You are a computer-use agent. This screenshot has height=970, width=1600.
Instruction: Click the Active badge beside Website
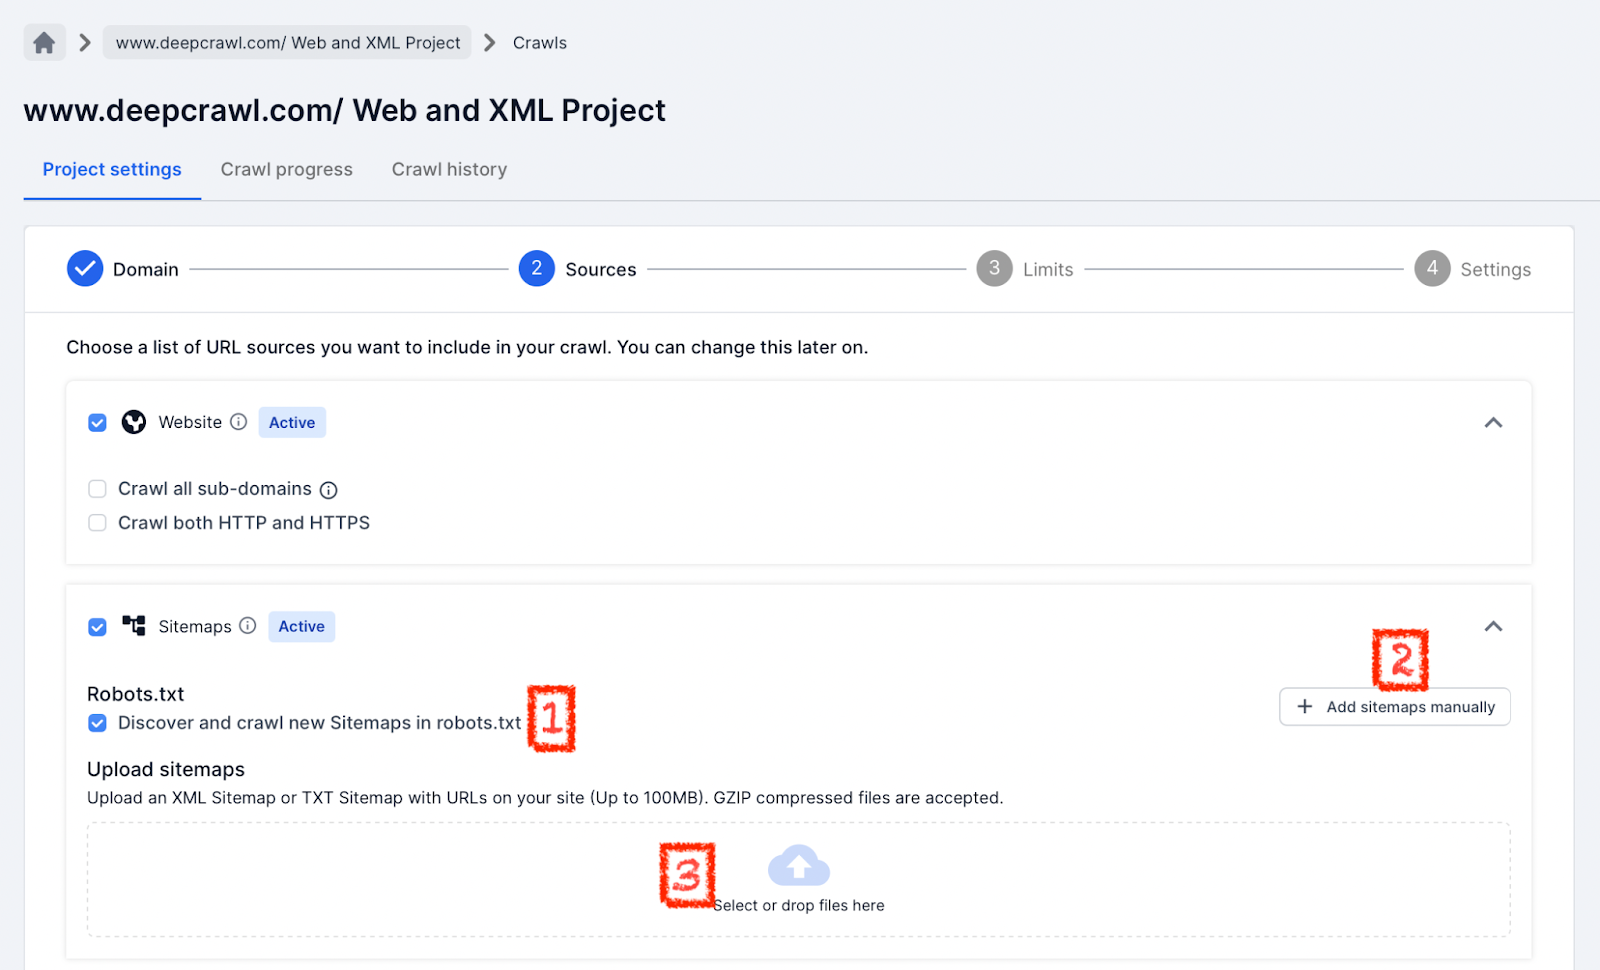pyautogui.click(x=292, y=422)
